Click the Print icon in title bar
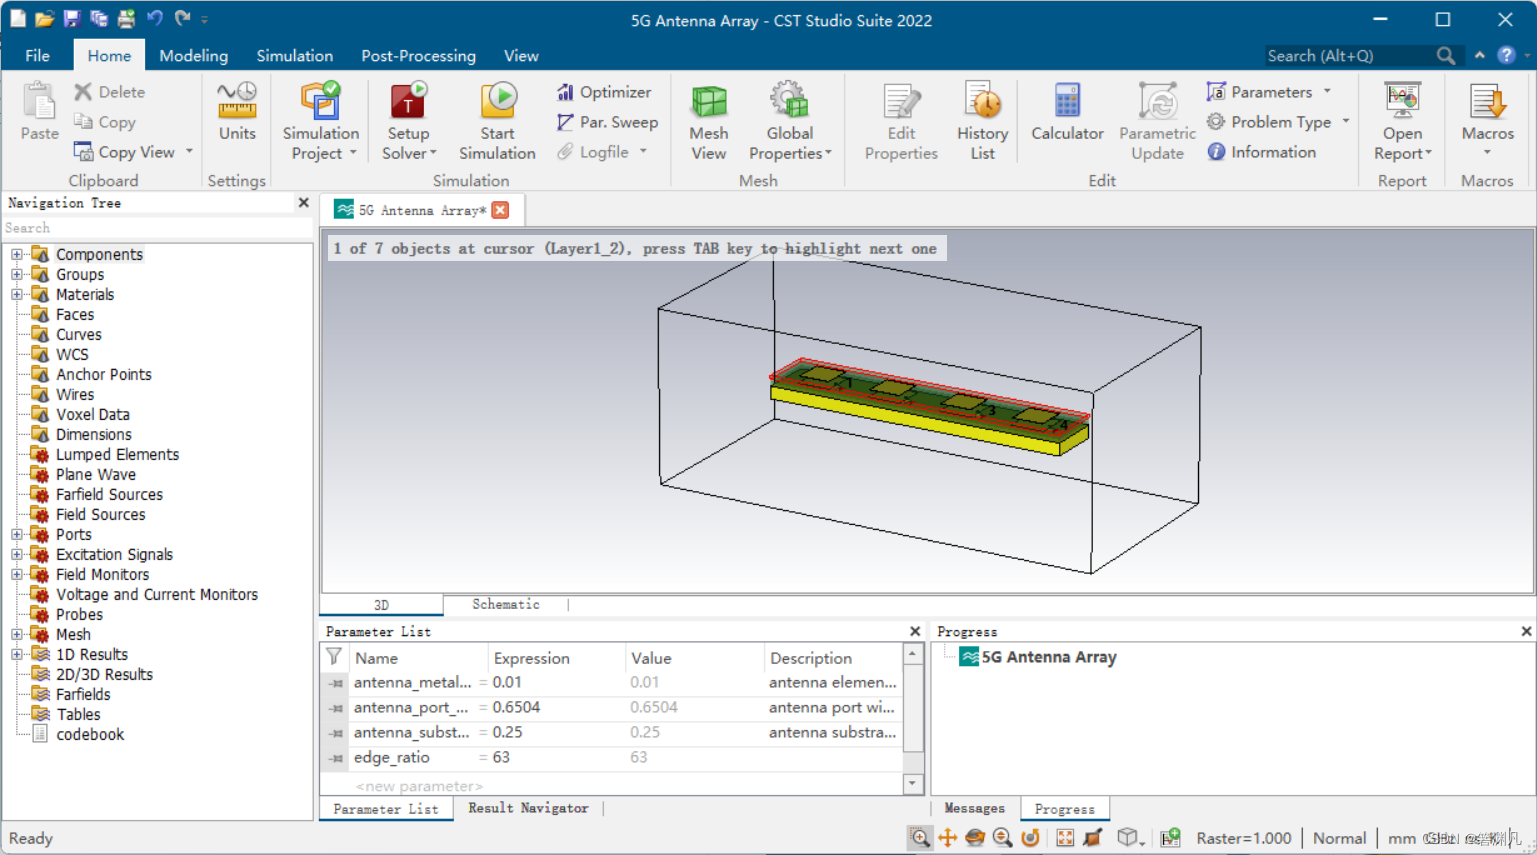Viewport: 1537px width, 855px height. [126, 18]
